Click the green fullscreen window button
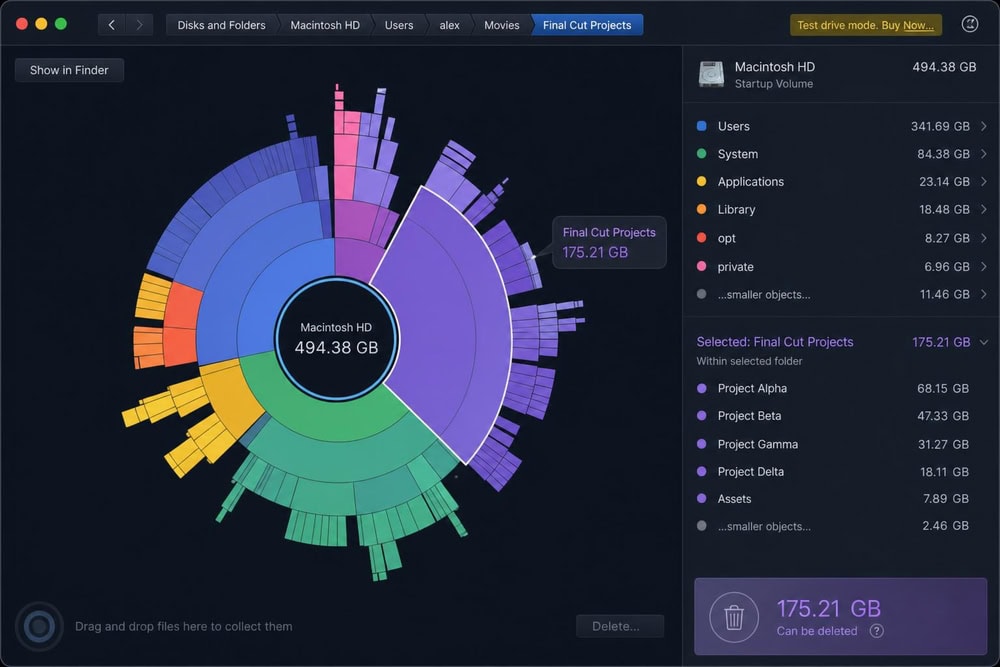Image resolution: width=1000 pixels, height=667 pixels. coord(61,24)
